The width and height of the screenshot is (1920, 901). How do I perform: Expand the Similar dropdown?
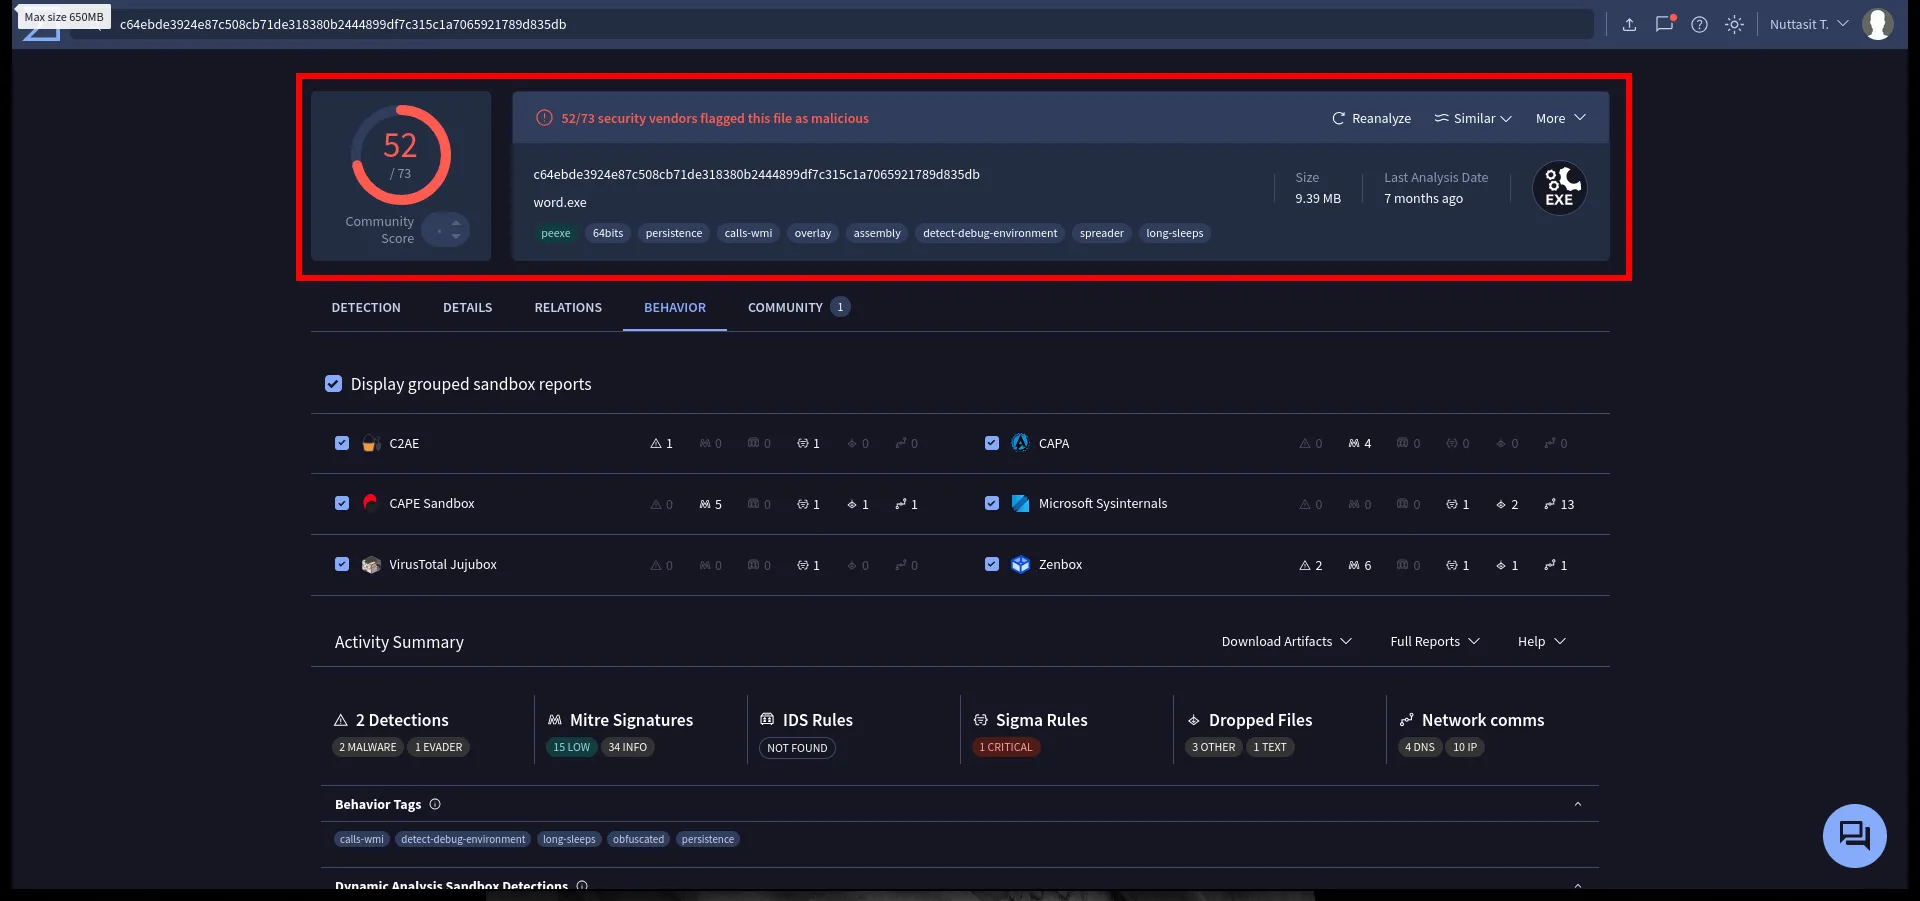(x=1472, y=118)
